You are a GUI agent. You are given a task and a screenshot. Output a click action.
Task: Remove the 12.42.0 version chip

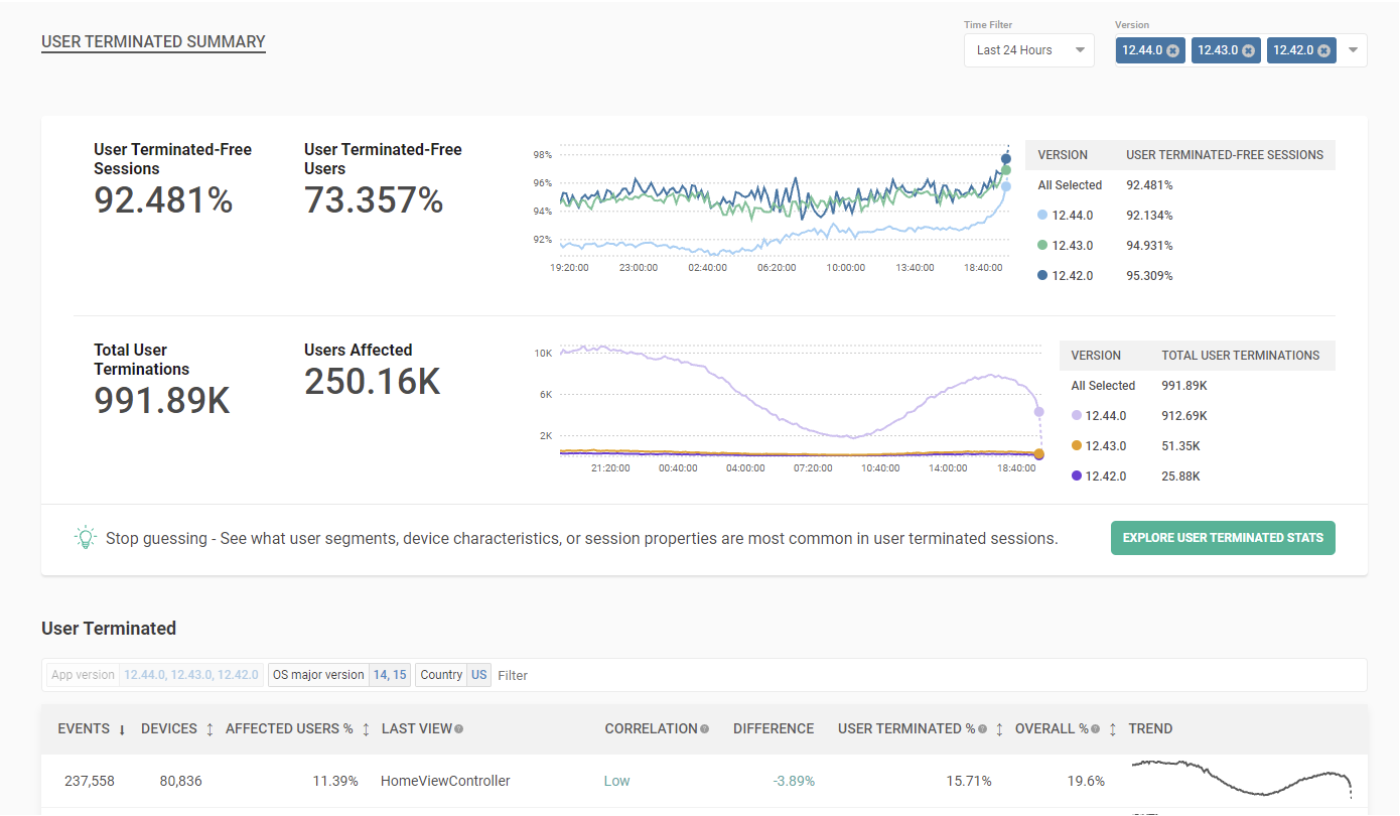coord(1324,51)
